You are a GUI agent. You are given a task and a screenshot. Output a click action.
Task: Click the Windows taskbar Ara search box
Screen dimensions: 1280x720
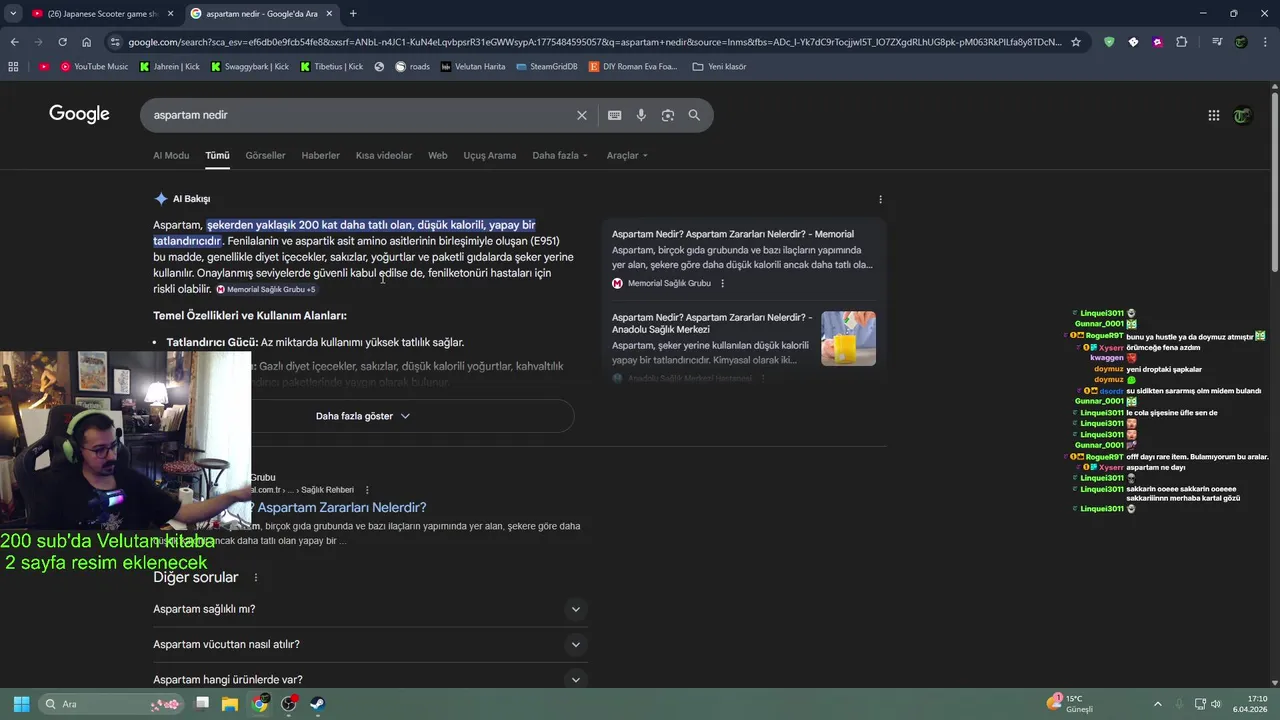click(x=111, y=704)
